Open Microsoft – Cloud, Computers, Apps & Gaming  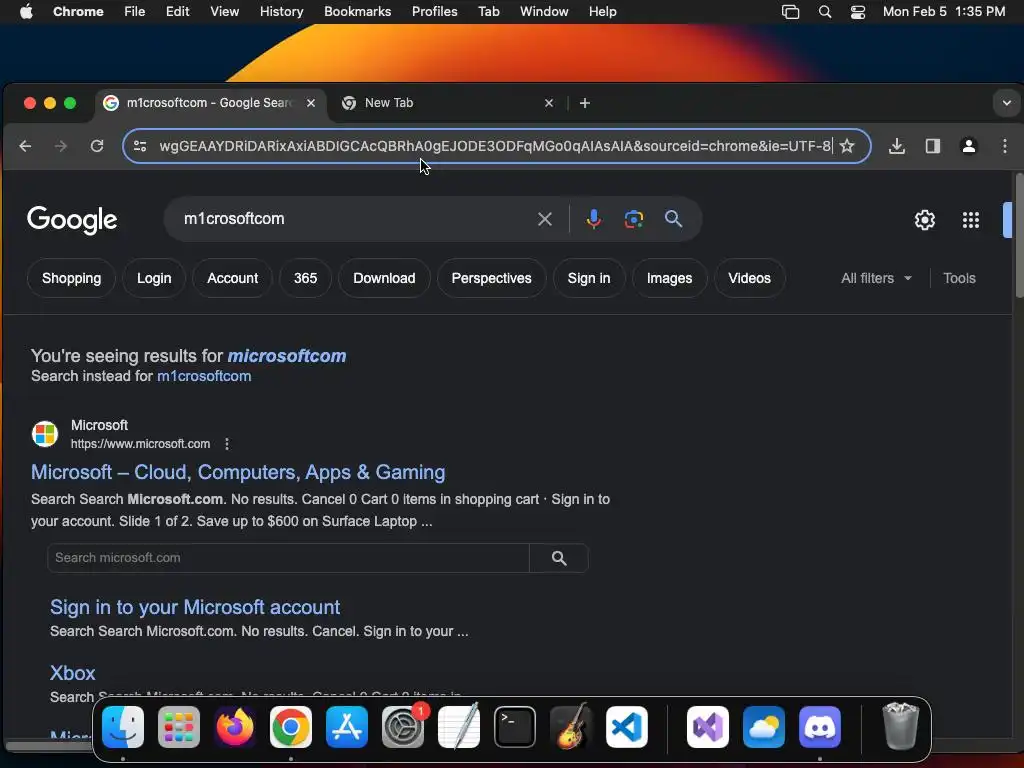[238, 472]
